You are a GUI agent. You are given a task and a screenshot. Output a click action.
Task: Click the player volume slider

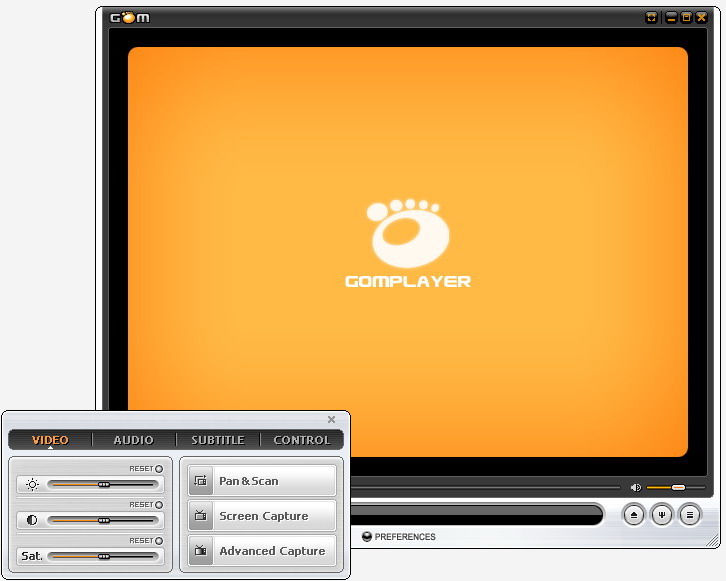pyautogui.click(x=675, y=488)
